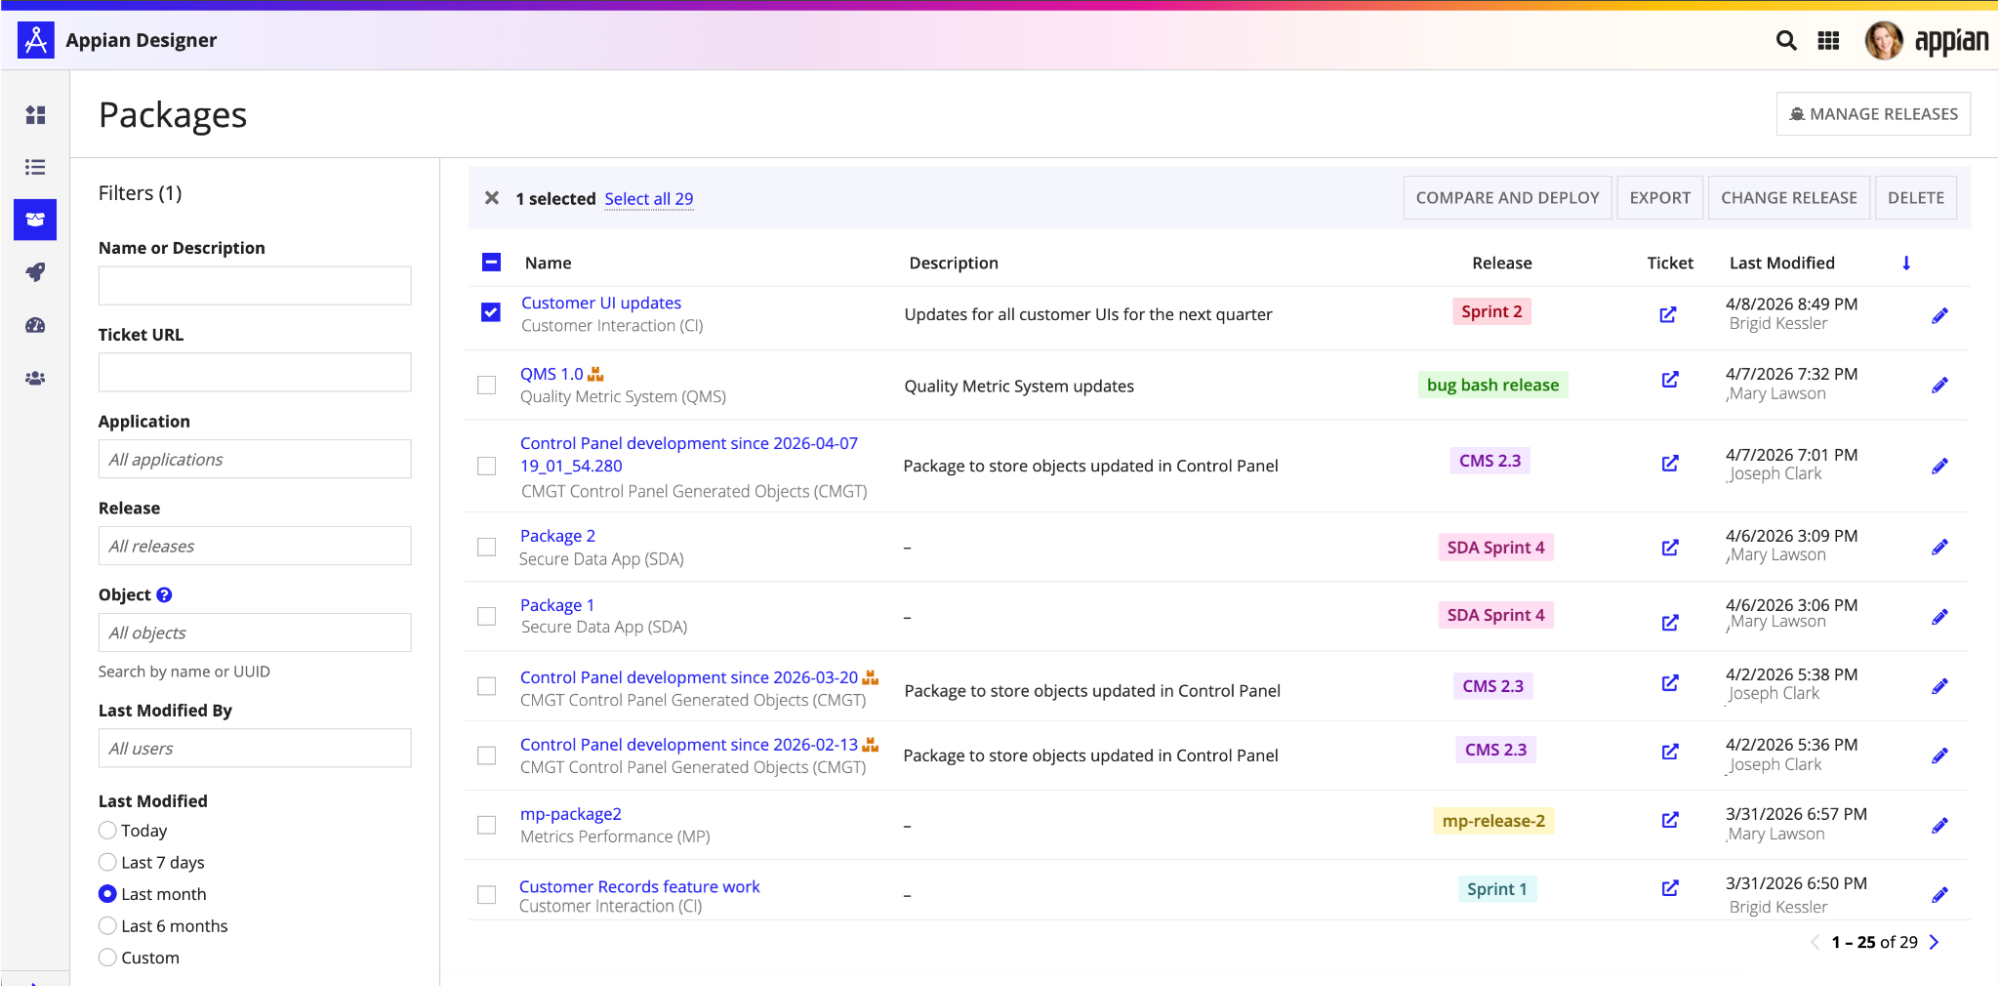Check the Customer Records feature work checkbox
This screenshot has height=986, width=1999.
pos(487,894)
